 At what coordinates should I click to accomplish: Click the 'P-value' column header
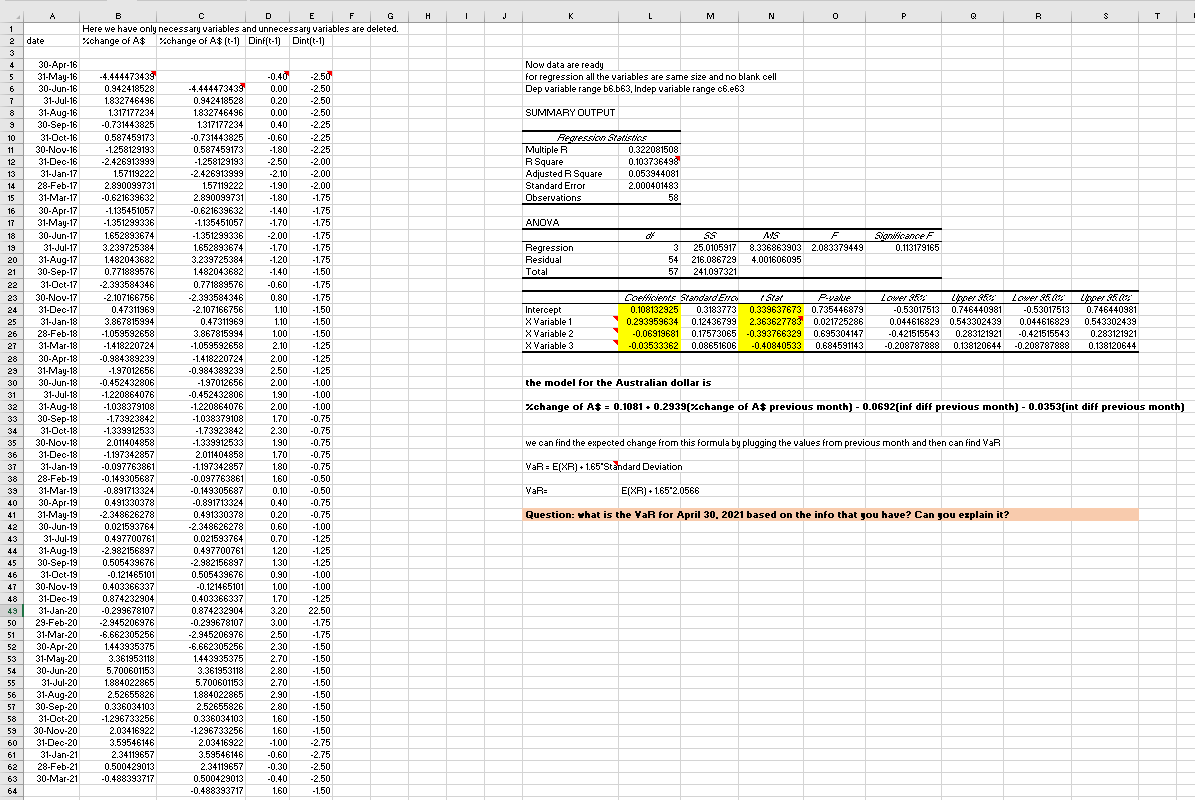tap(835, 298)
